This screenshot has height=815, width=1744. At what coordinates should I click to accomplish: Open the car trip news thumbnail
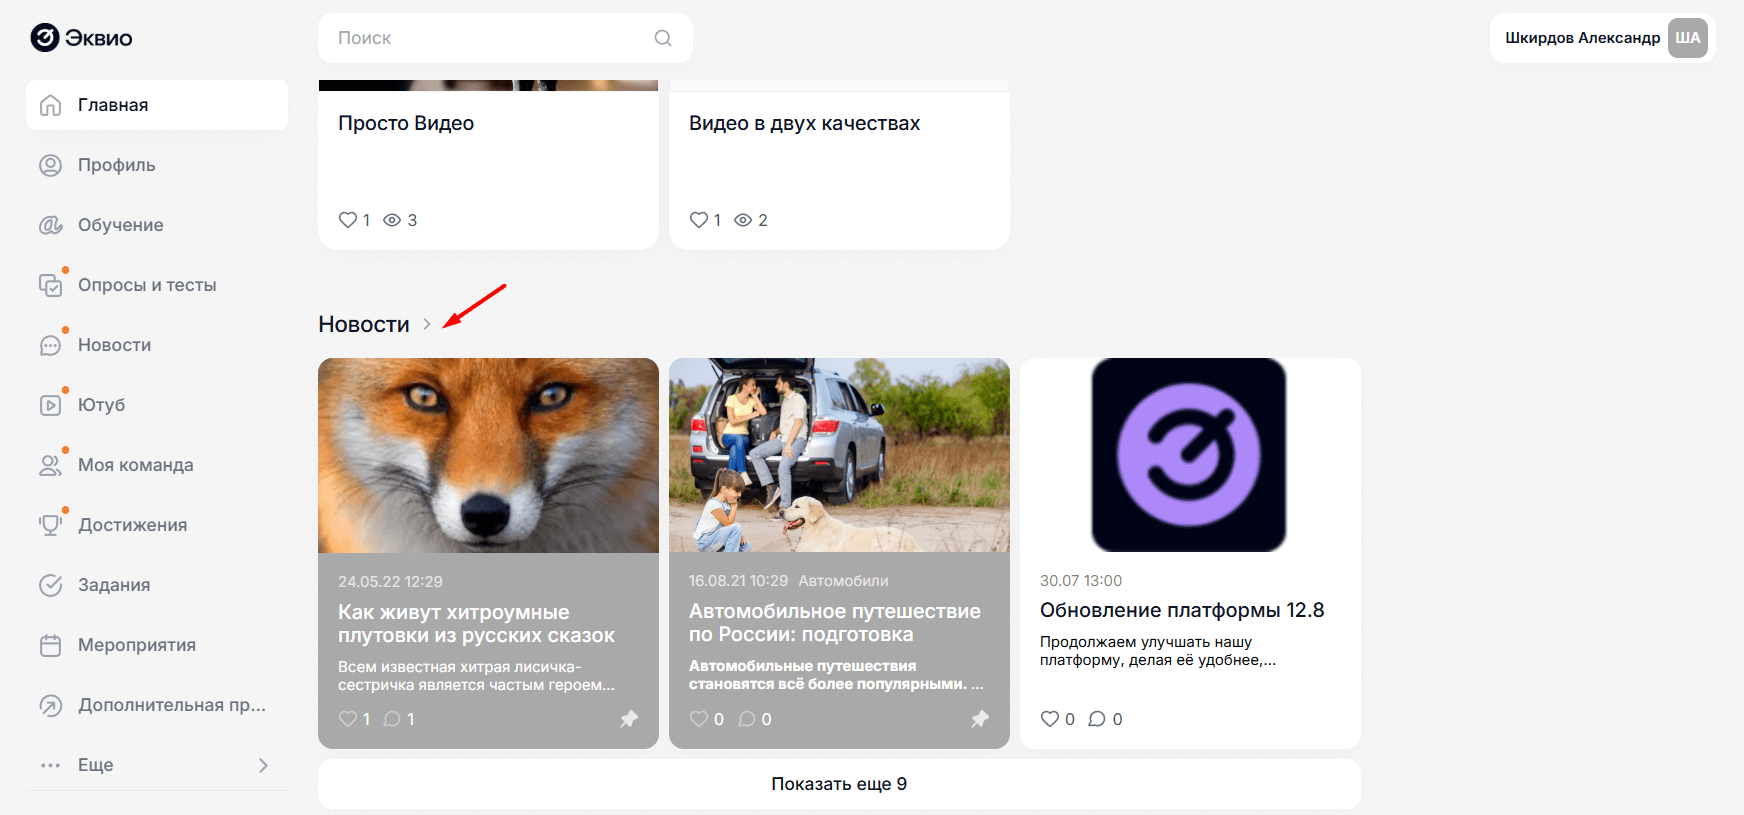click(839, 455)
